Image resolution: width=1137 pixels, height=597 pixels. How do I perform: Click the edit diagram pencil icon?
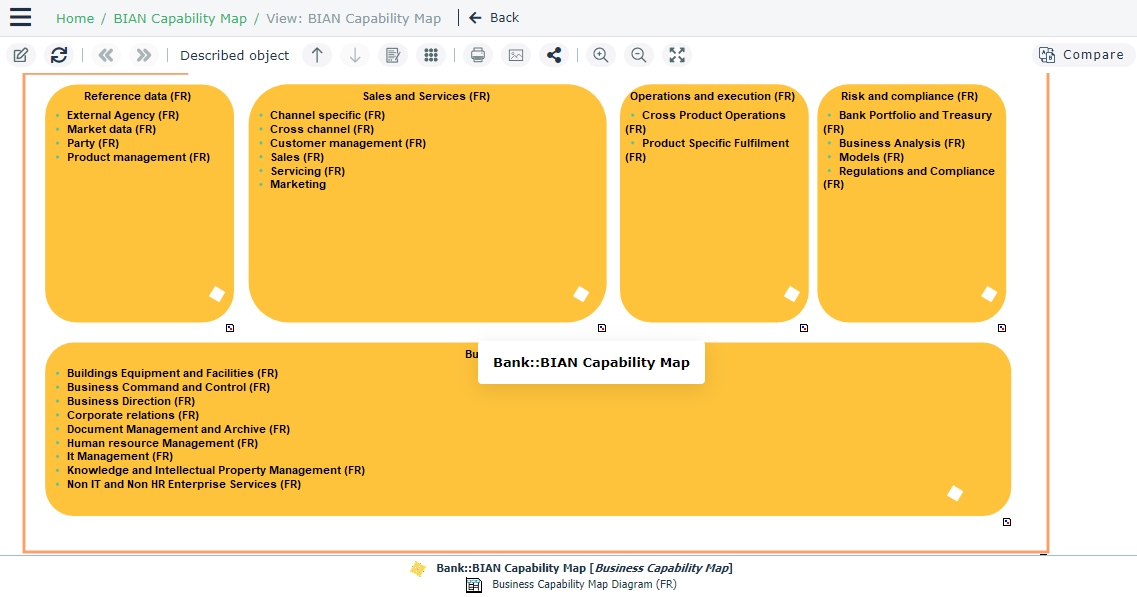[21, 55]
